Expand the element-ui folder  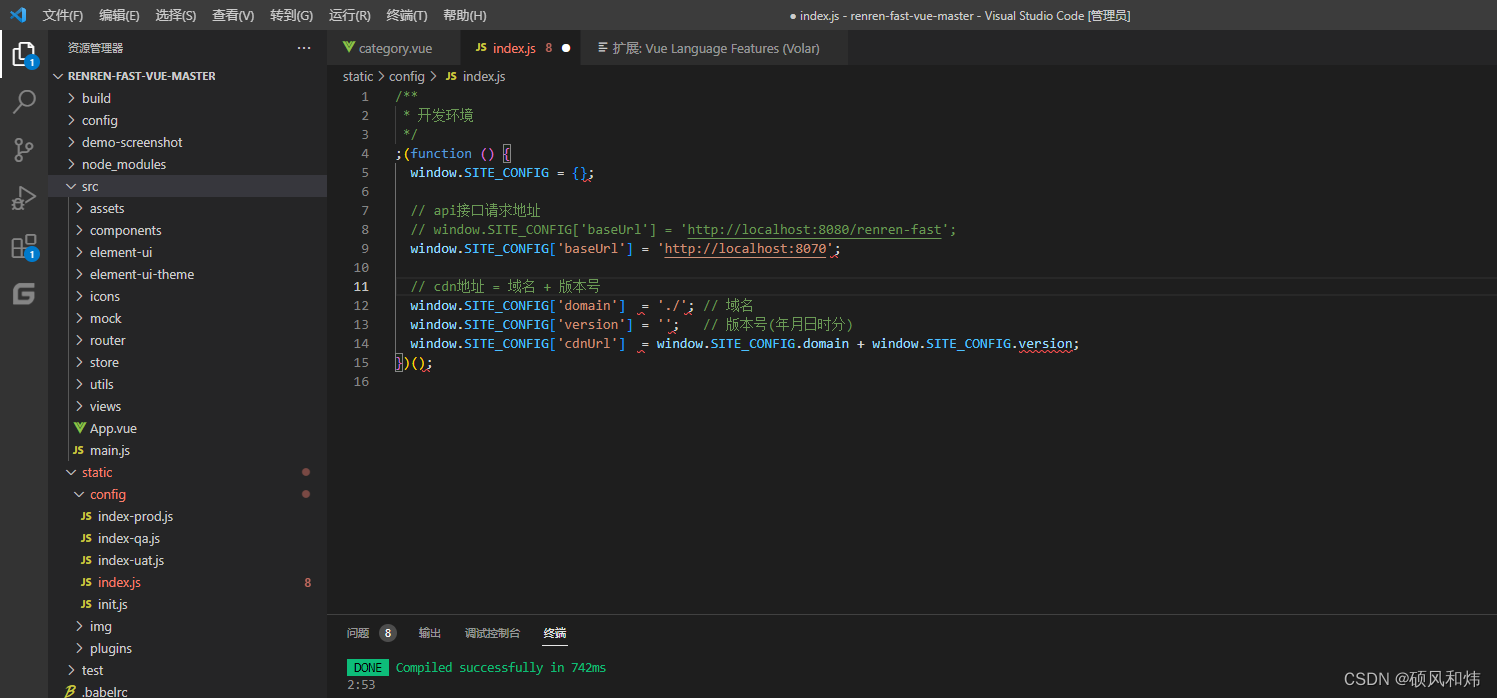[187, 252]
